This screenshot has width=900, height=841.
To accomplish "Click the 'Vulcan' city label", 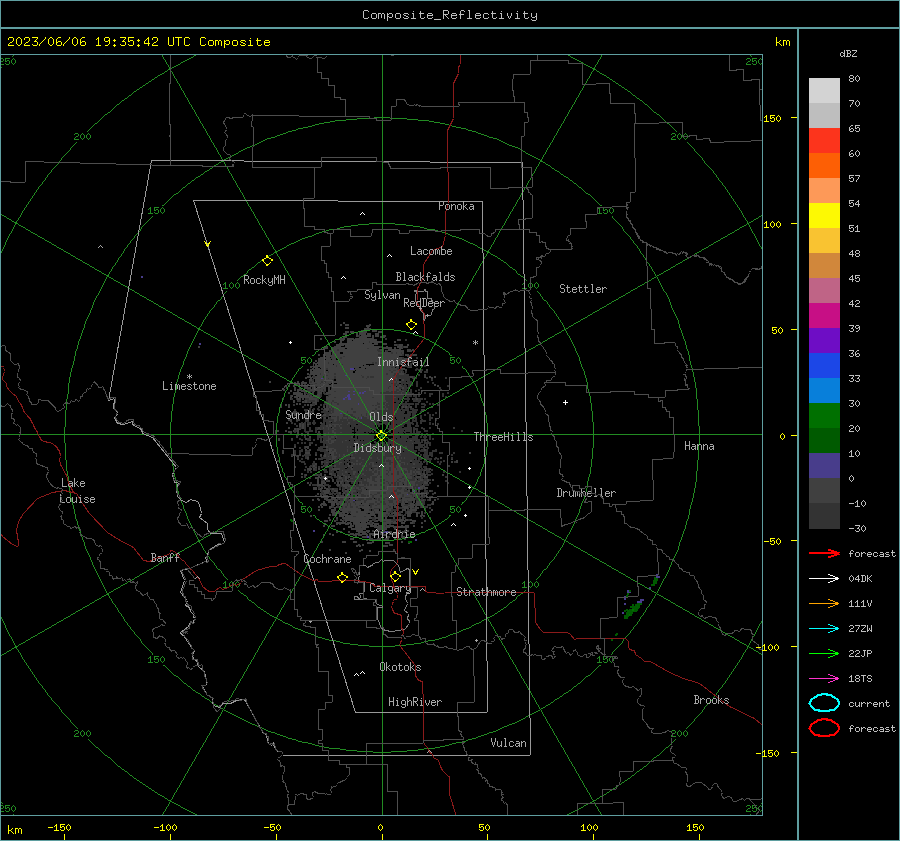I will pyautogui.click(x=508, y=743).
